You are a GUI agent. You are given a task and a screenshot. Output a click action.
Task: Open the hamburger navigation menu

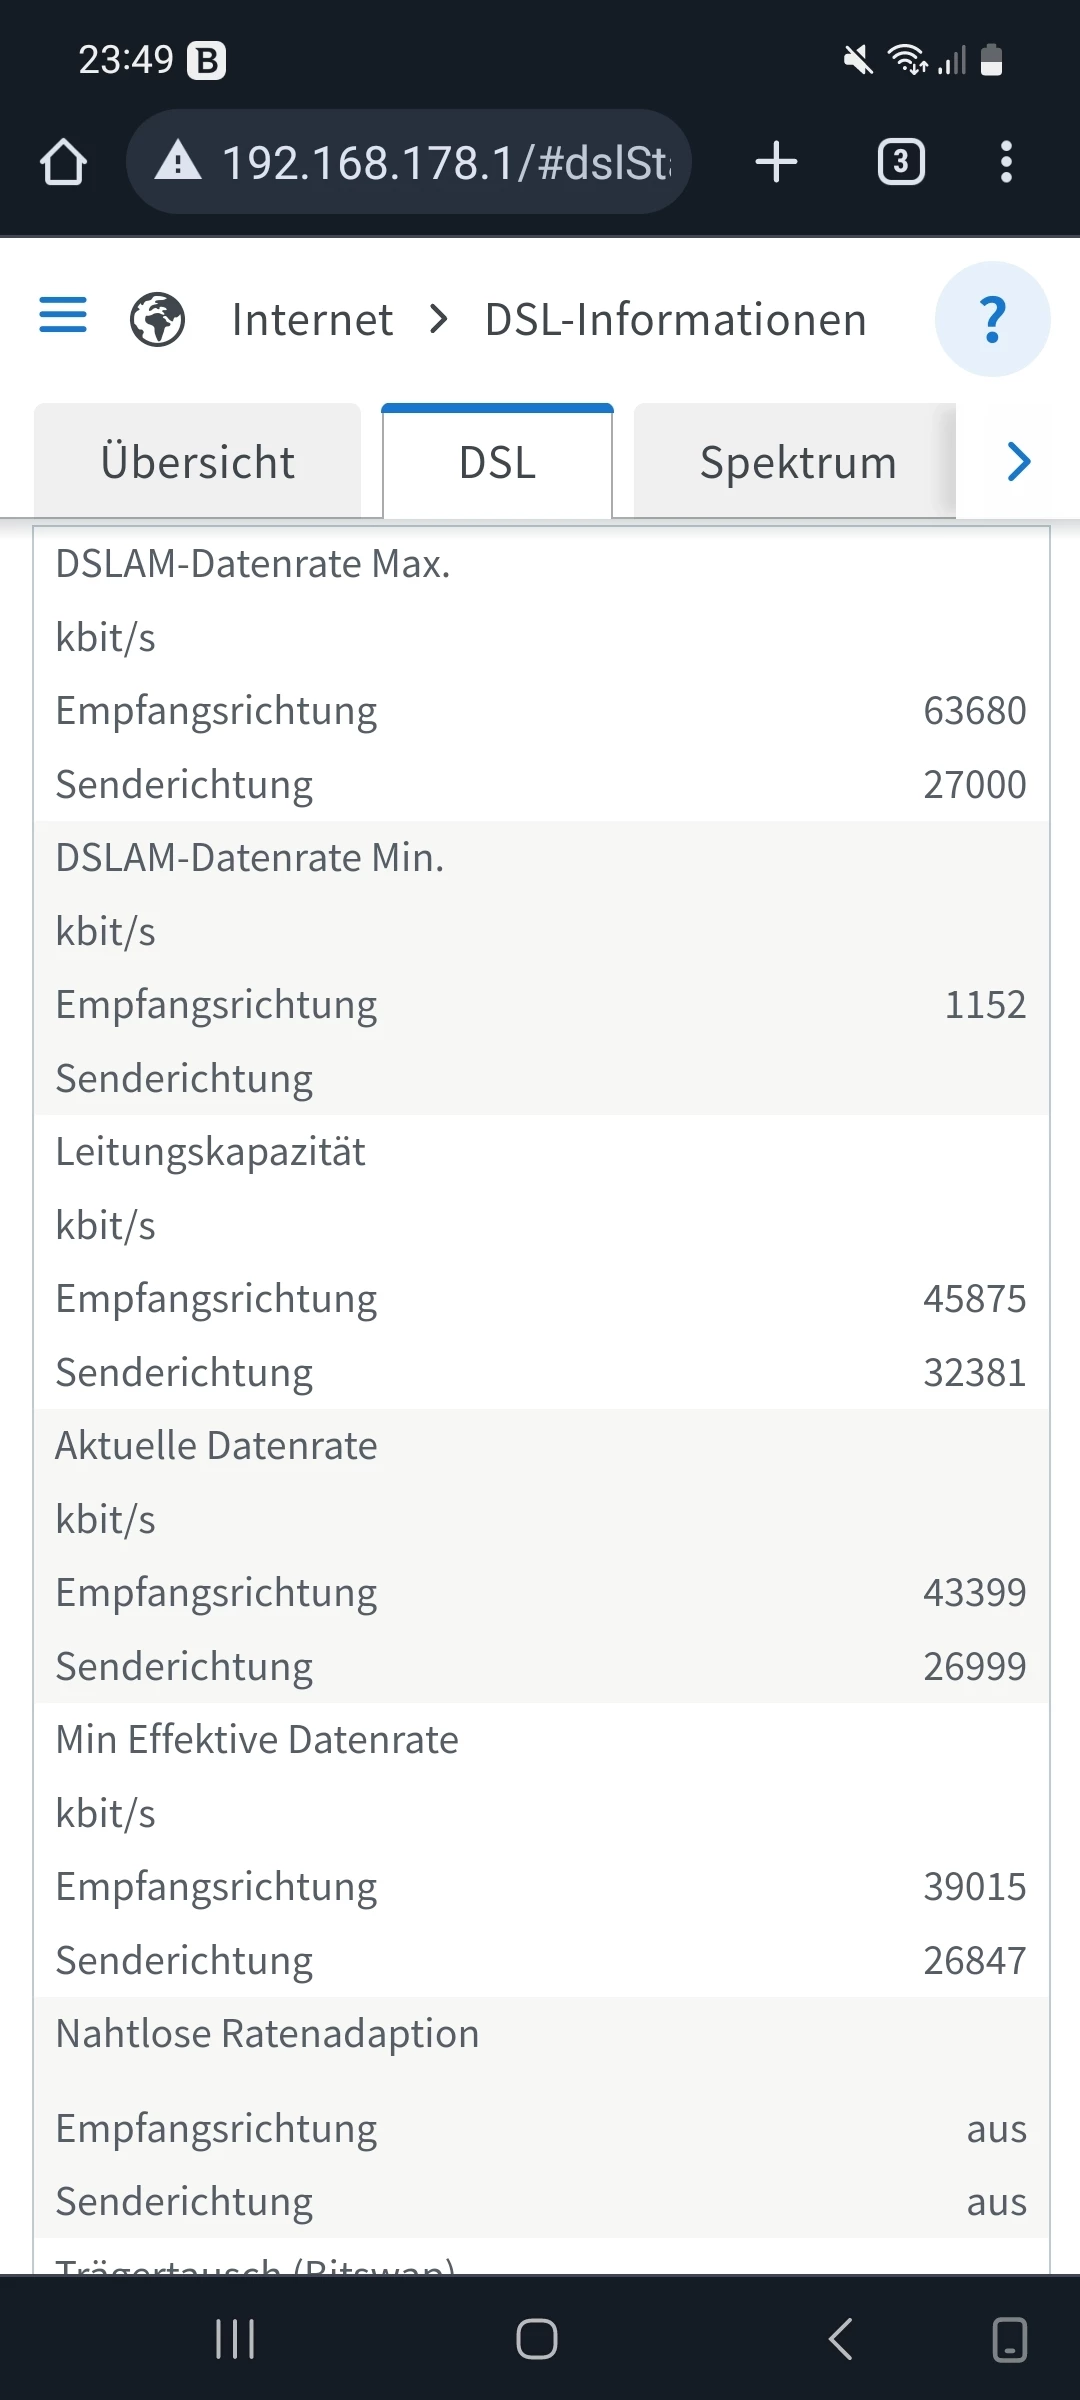(63, 316)
